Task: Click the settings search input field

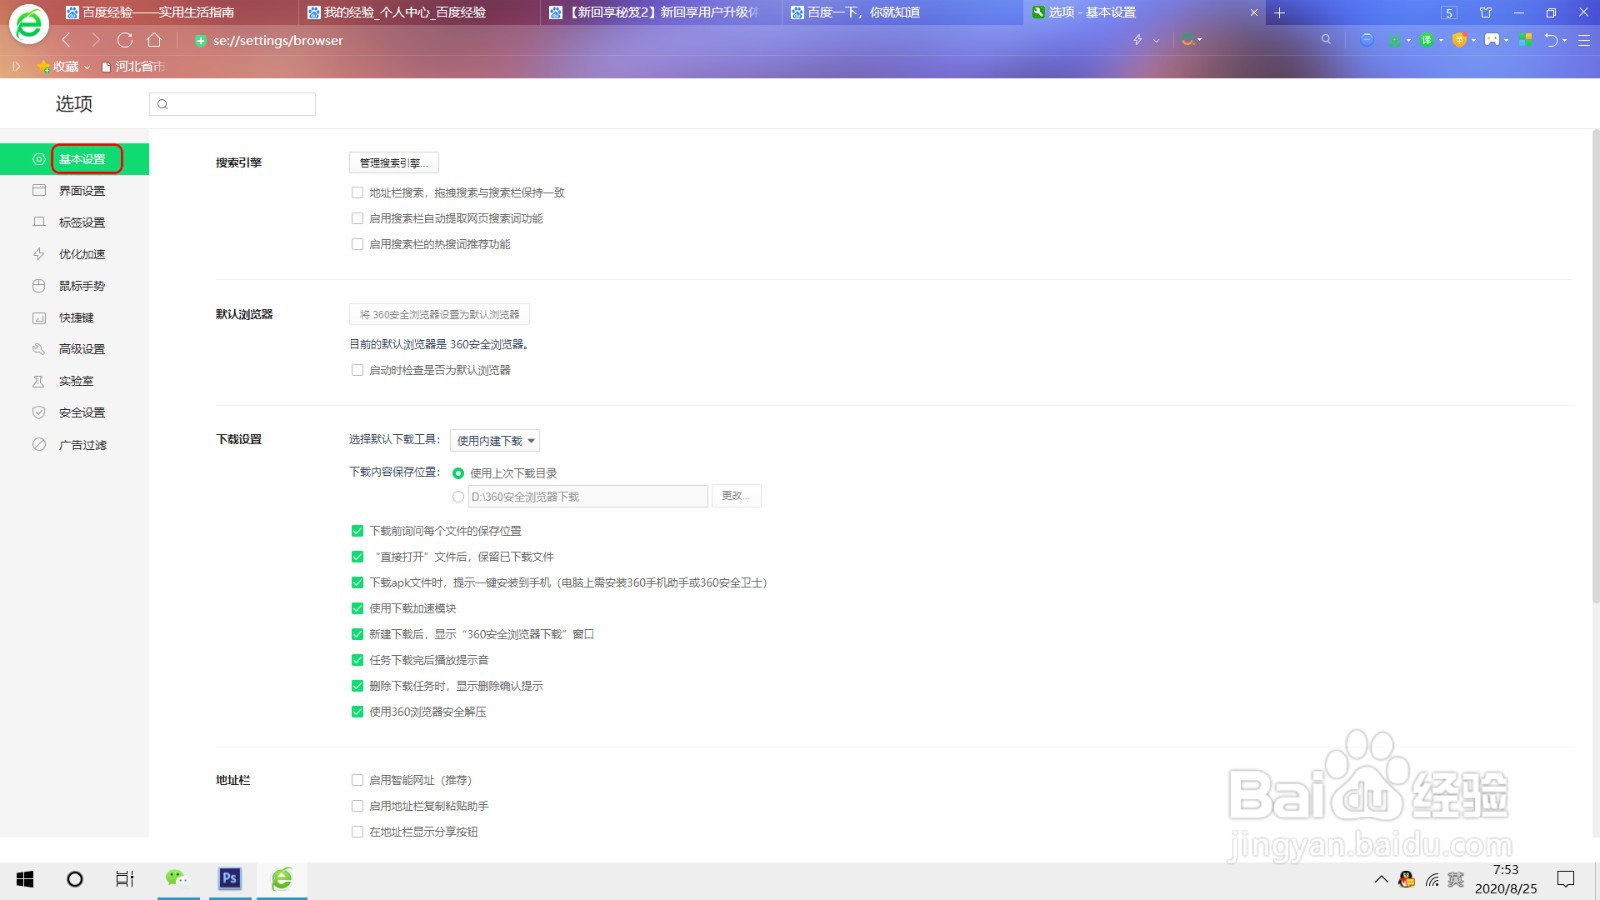Action: click(232, 104)
